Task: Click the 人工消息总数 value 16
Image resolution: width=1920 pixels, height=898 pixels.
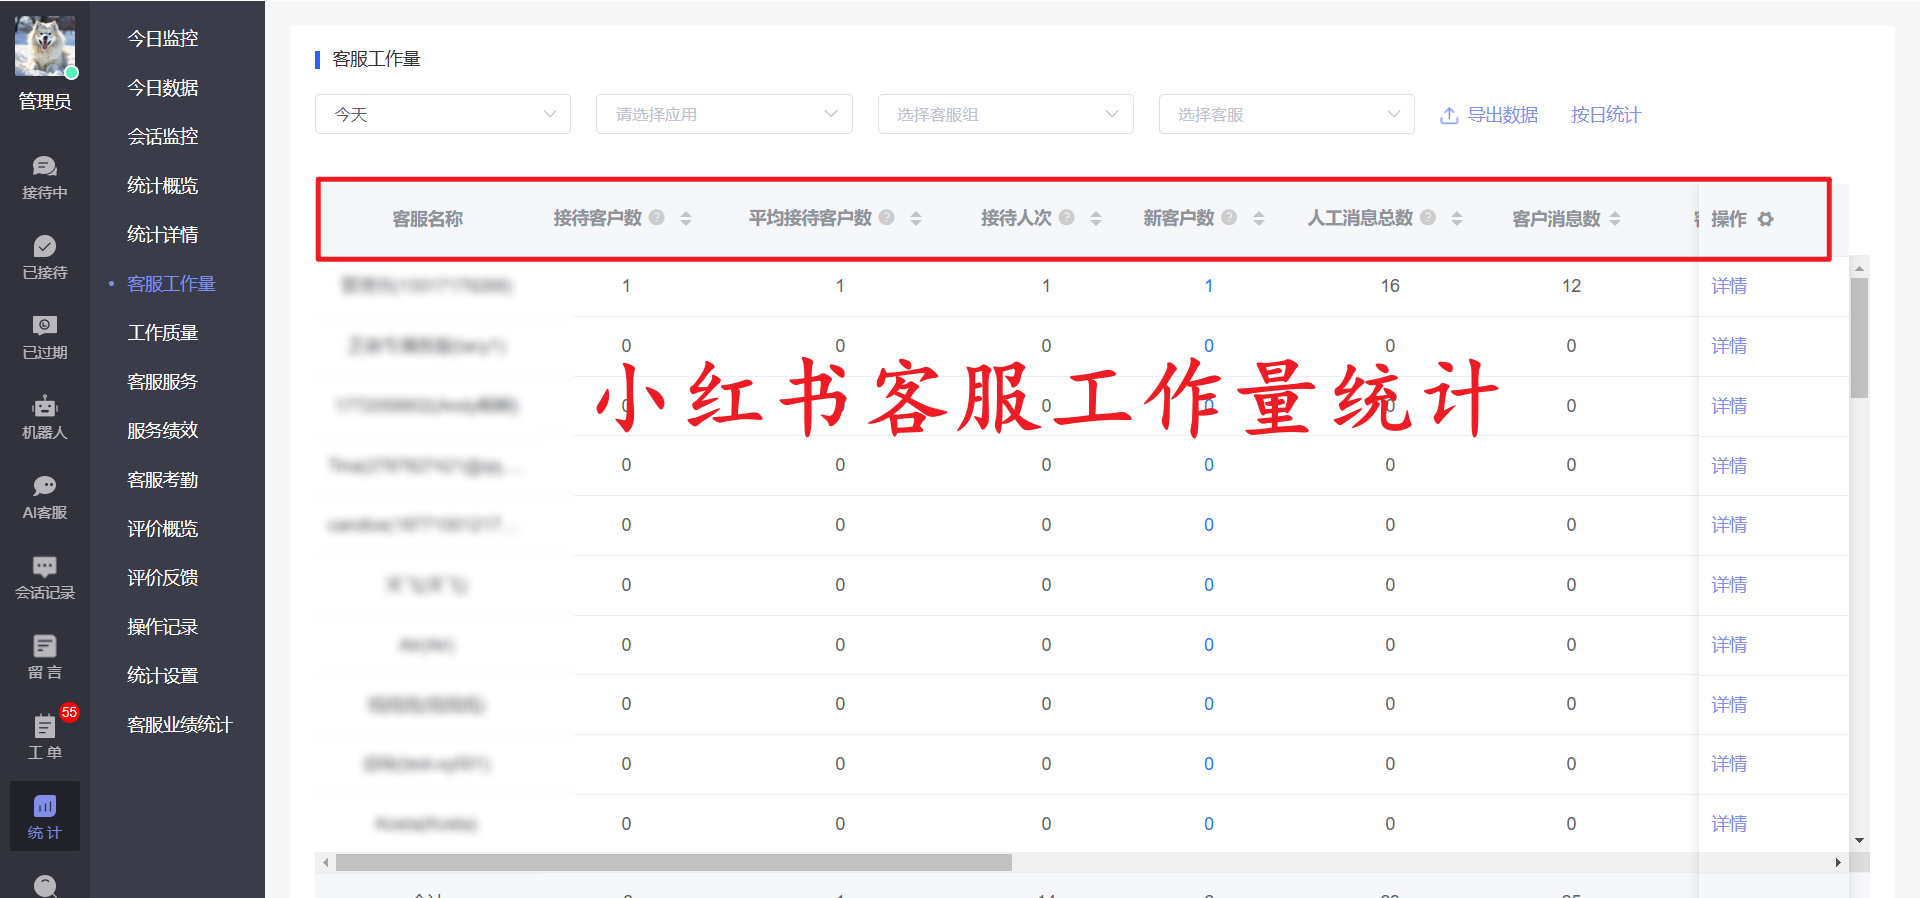Action: pos(1390,286)
